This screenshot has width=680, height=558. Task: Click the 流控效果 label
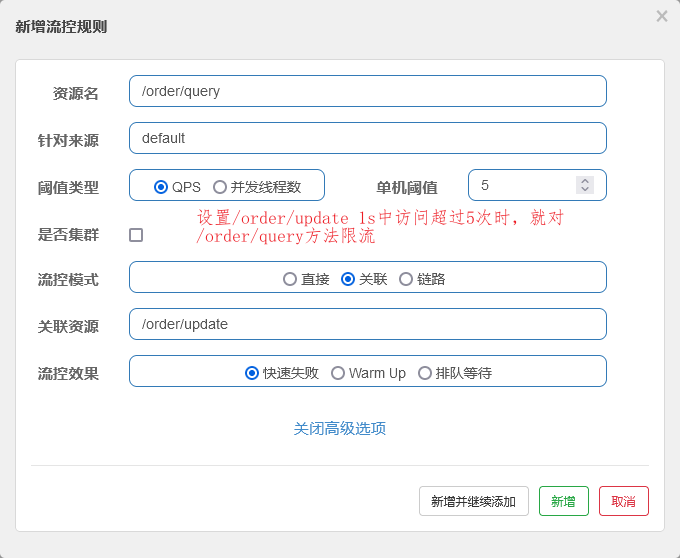68,373
